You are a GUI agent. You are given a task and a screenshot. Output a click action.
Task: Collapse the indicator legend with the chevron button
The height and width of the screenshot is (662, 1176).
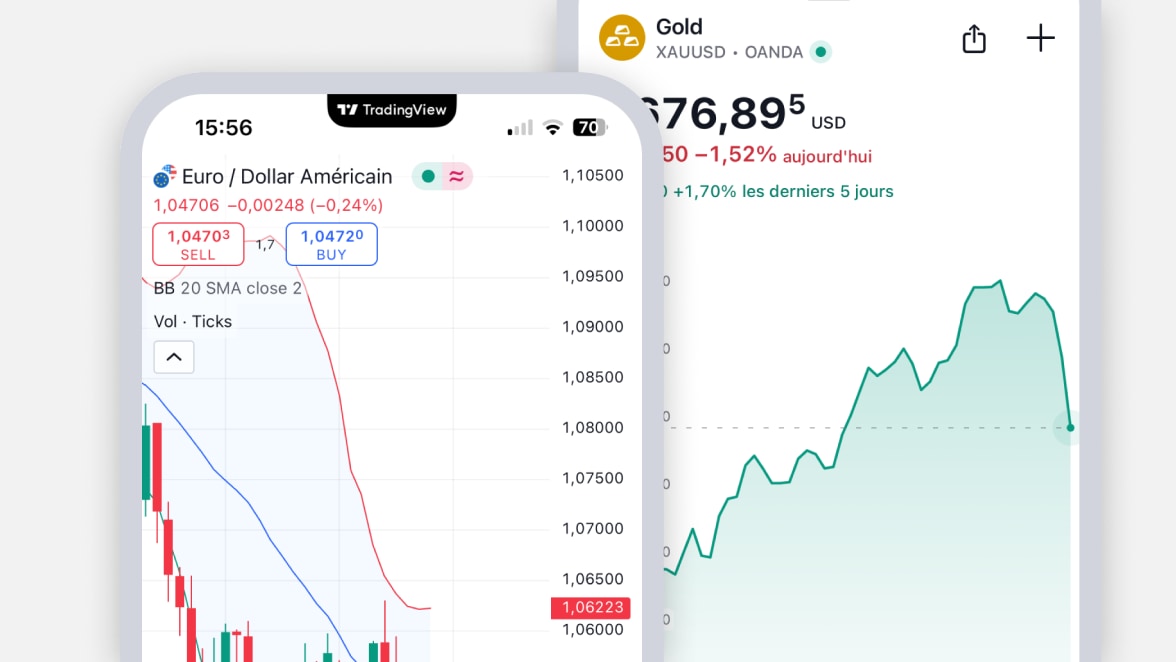pyautogui.click(x=173, y=357)
